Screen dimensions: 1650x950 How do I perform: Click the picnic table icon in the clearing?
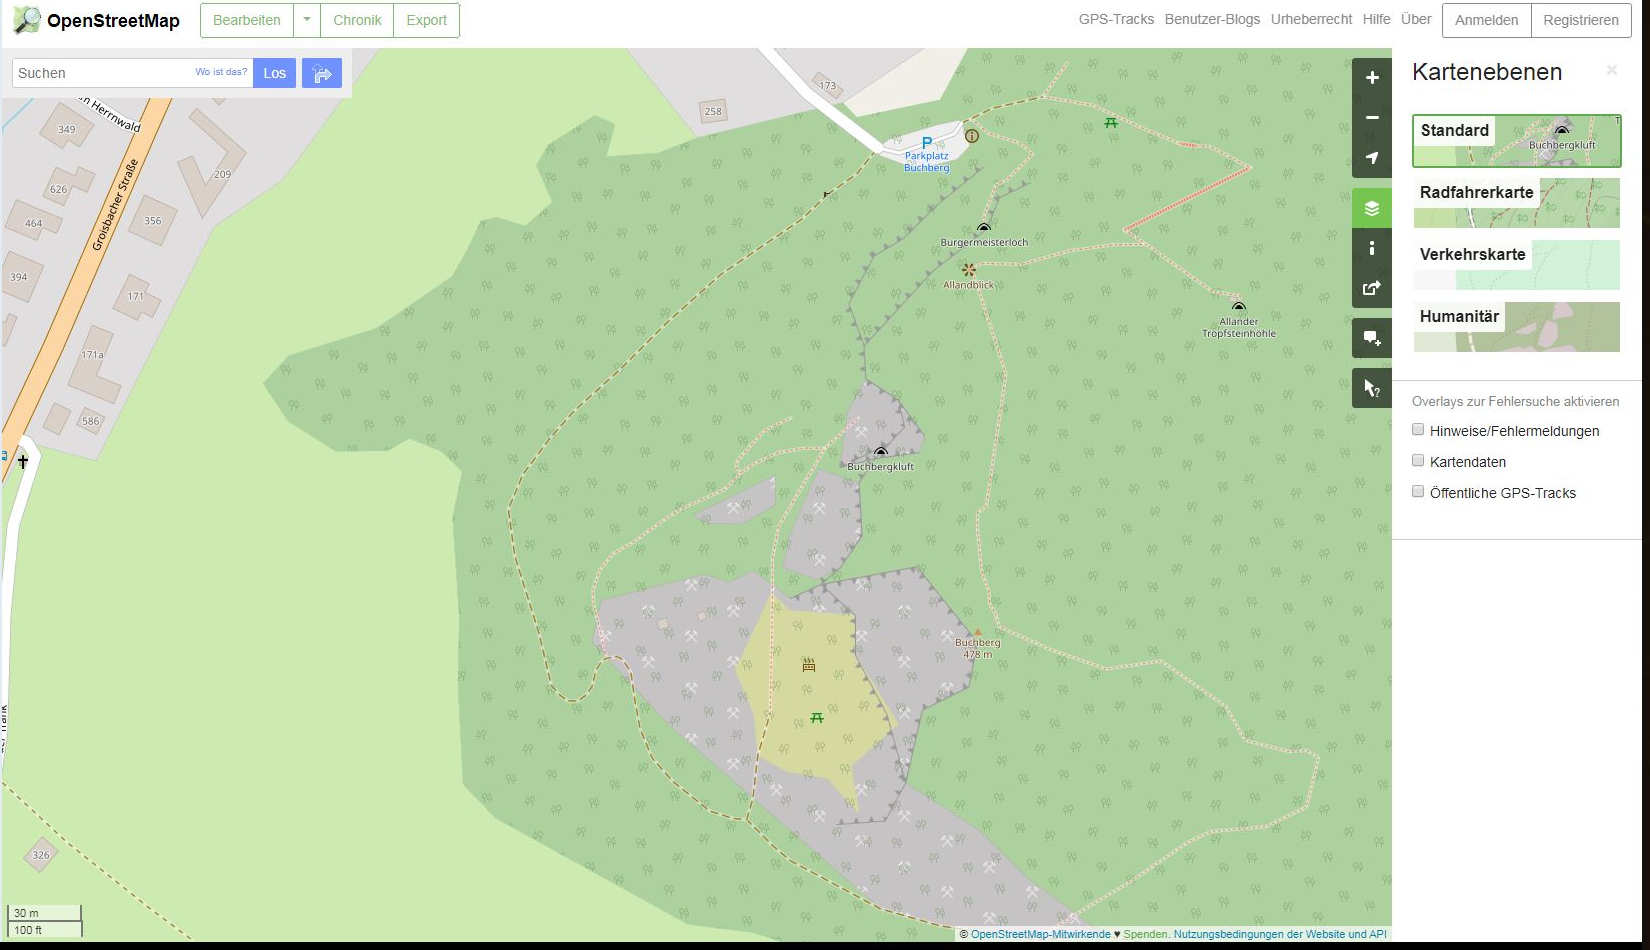pos(817,717)
